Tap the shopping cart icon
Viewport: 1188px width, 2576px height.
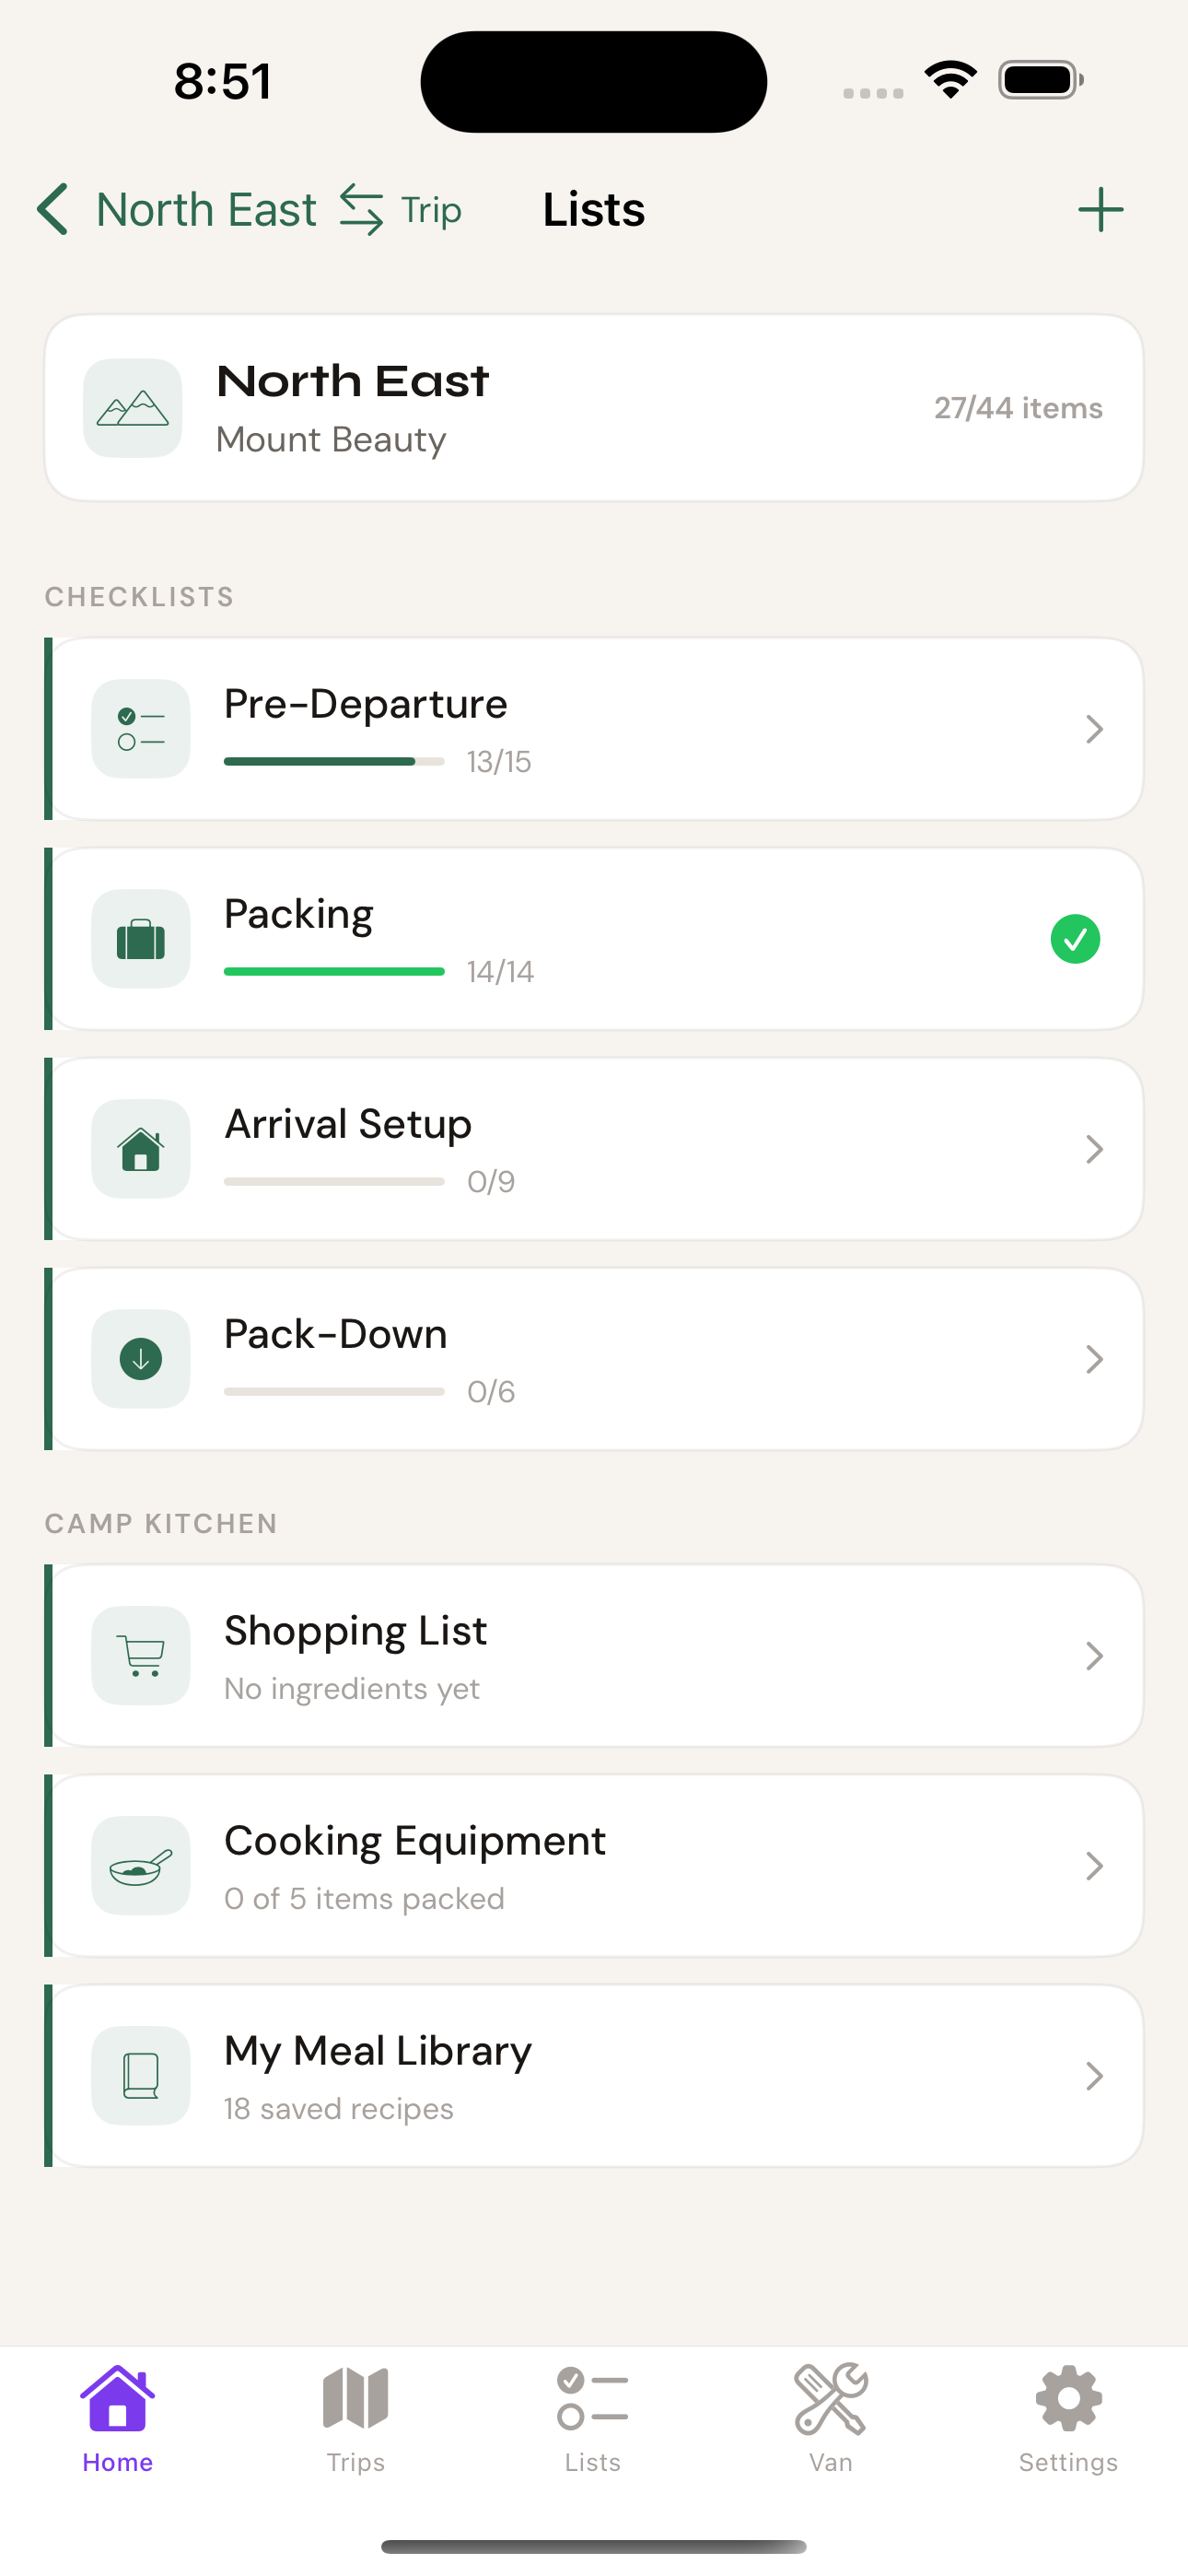(141, 1656)
